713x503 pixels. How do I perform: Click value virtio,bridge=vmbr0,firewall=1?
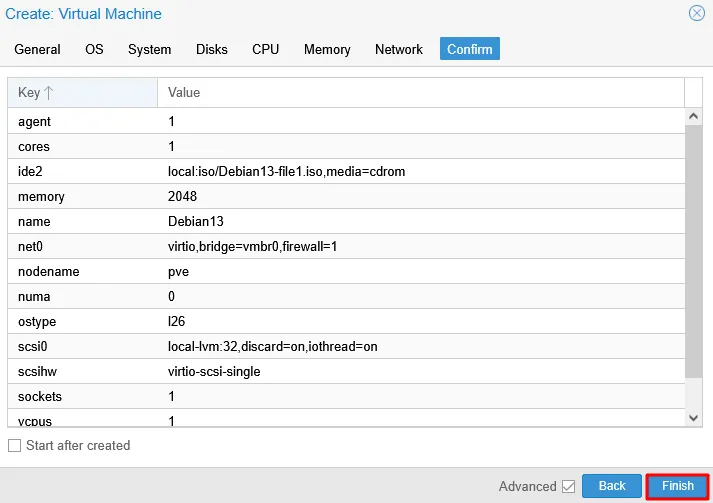[x=252, y=246]
